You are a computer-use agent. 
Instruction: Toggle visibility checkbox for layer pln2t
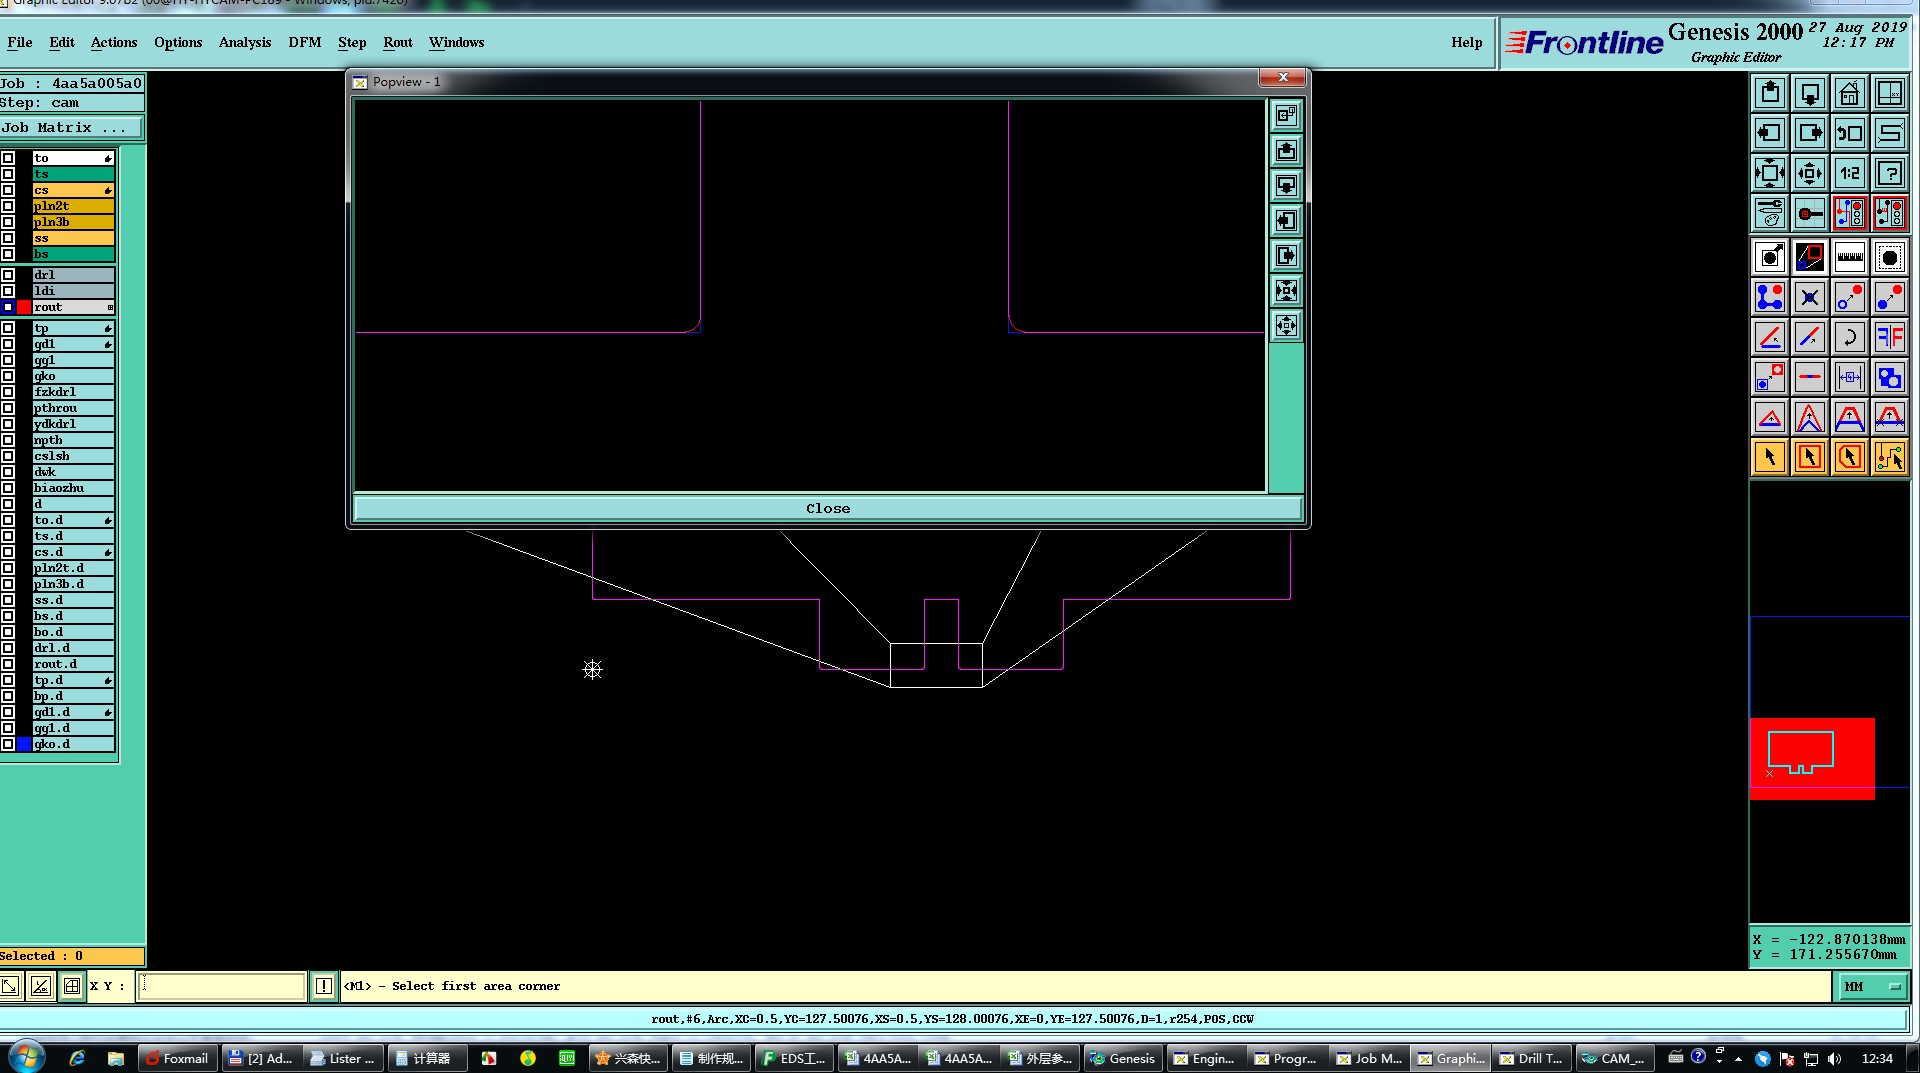8,206
